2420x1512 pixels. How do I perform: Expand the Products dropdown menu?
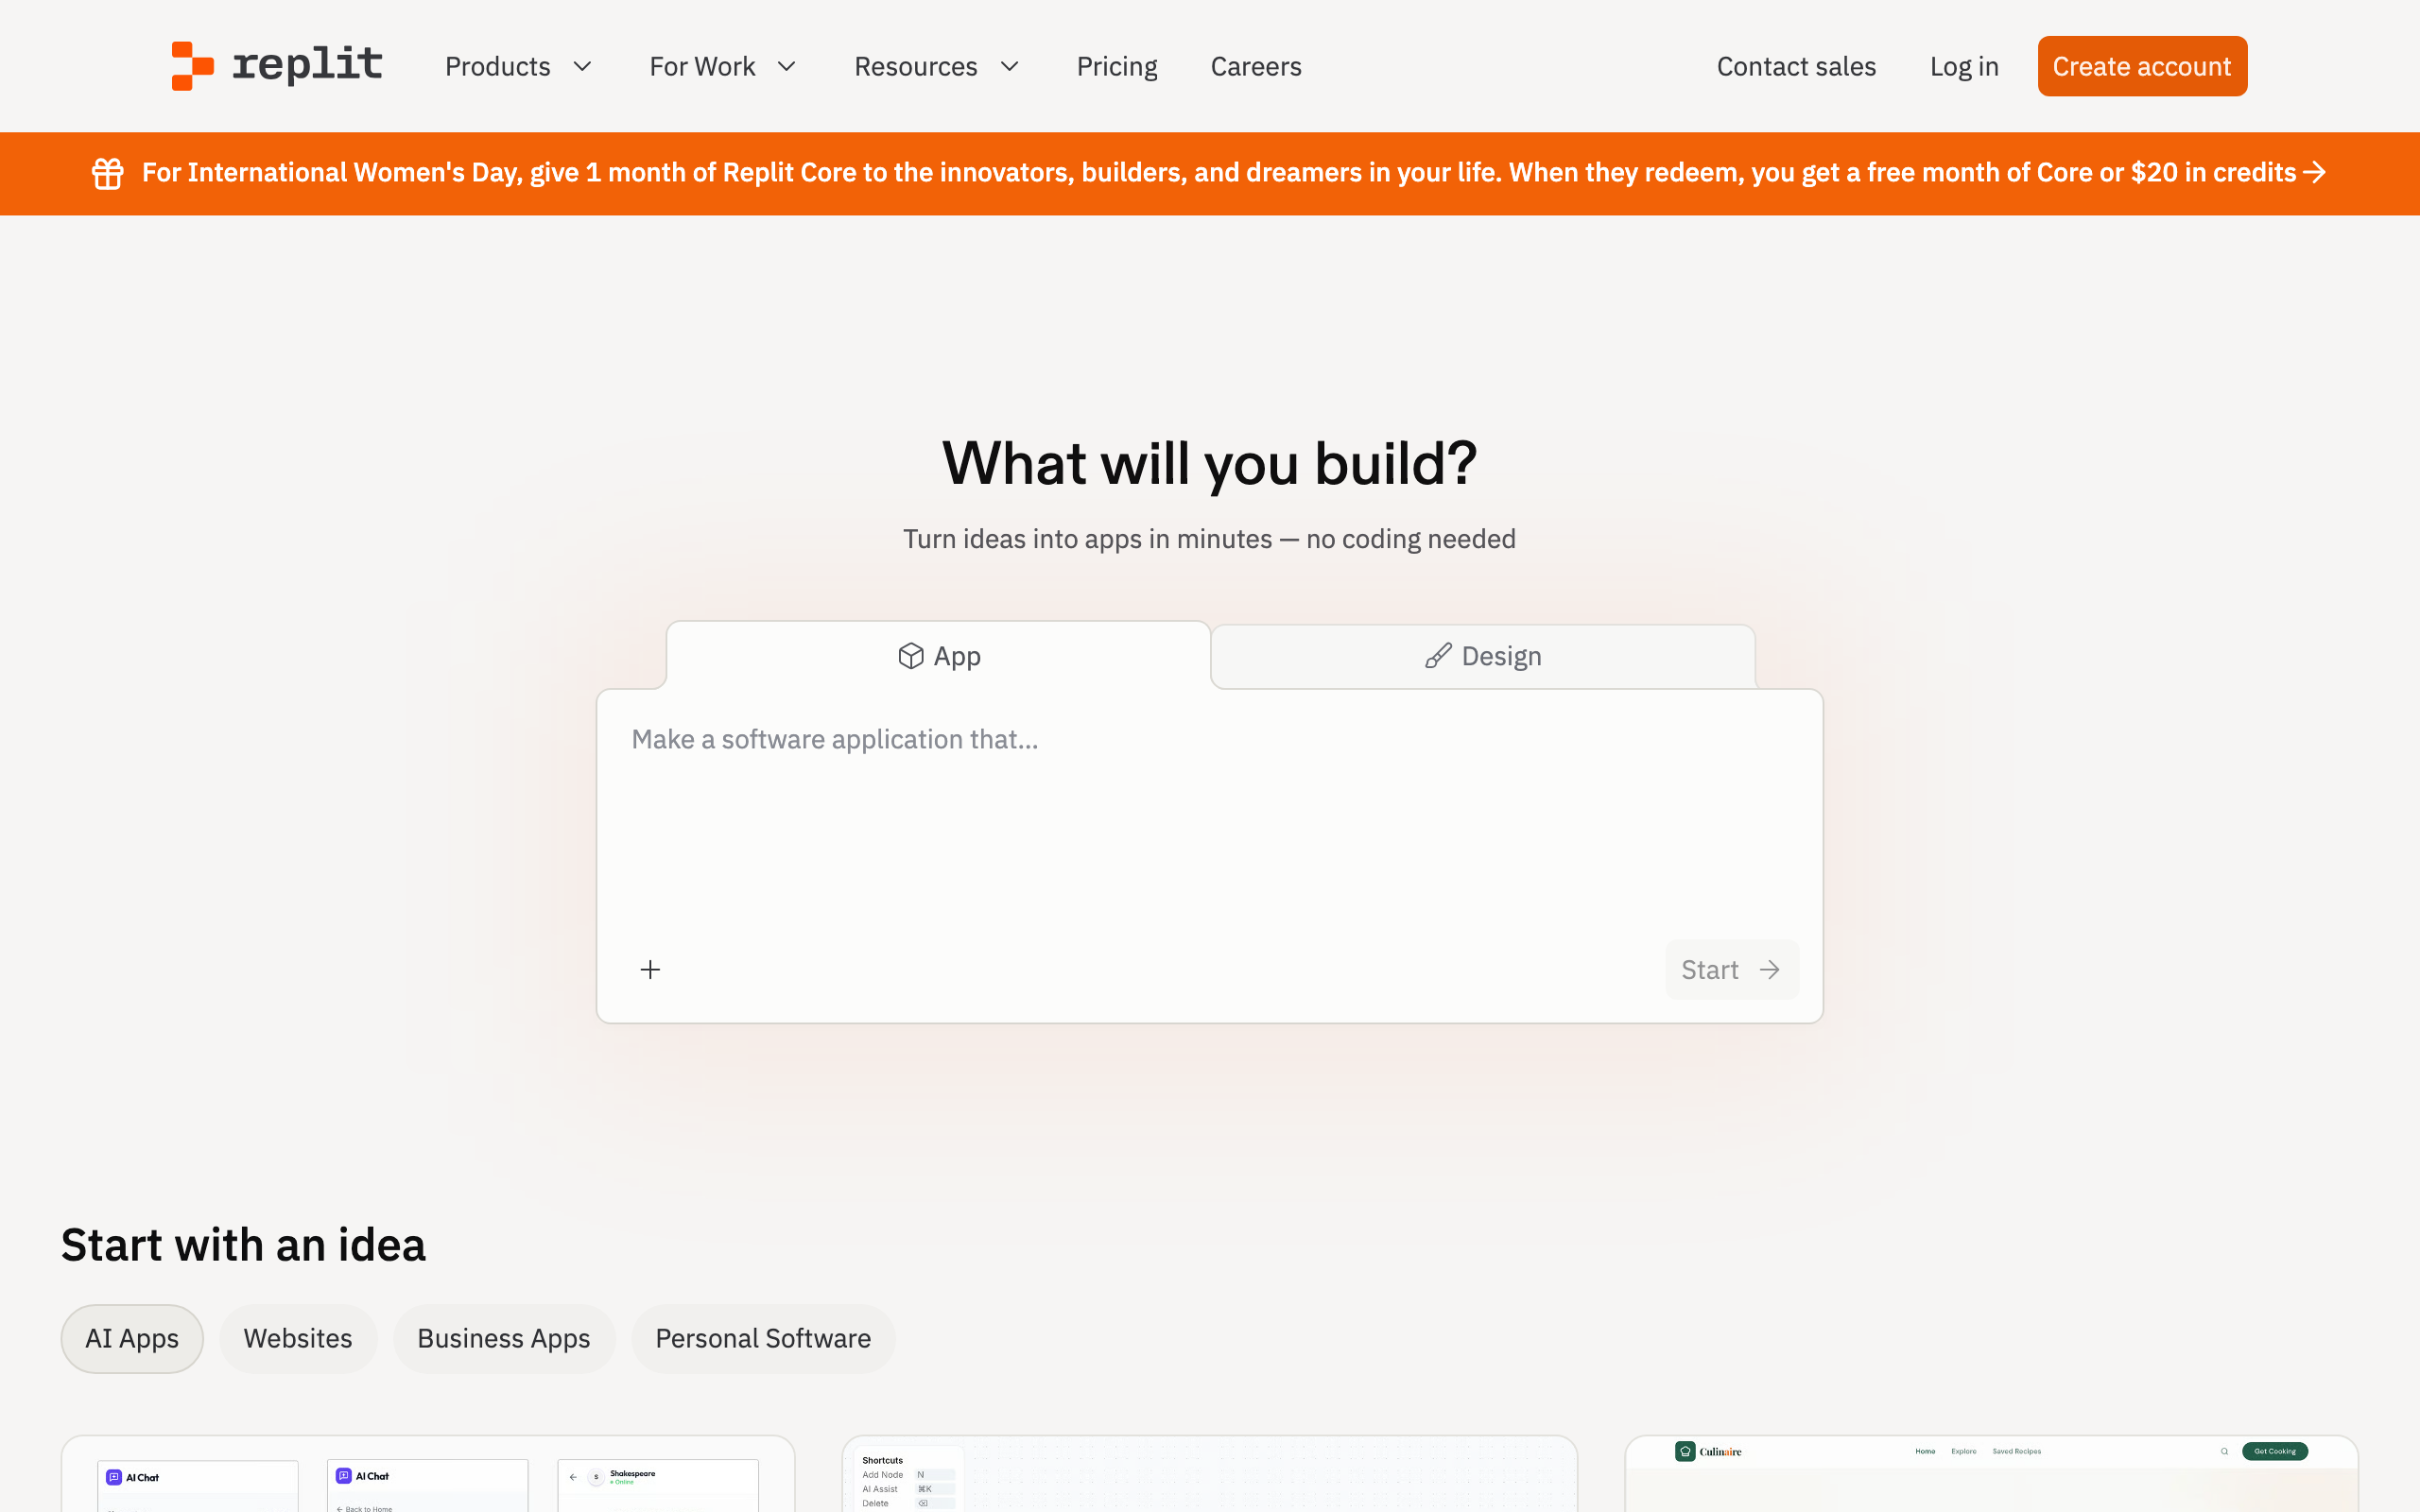point(519,66)
